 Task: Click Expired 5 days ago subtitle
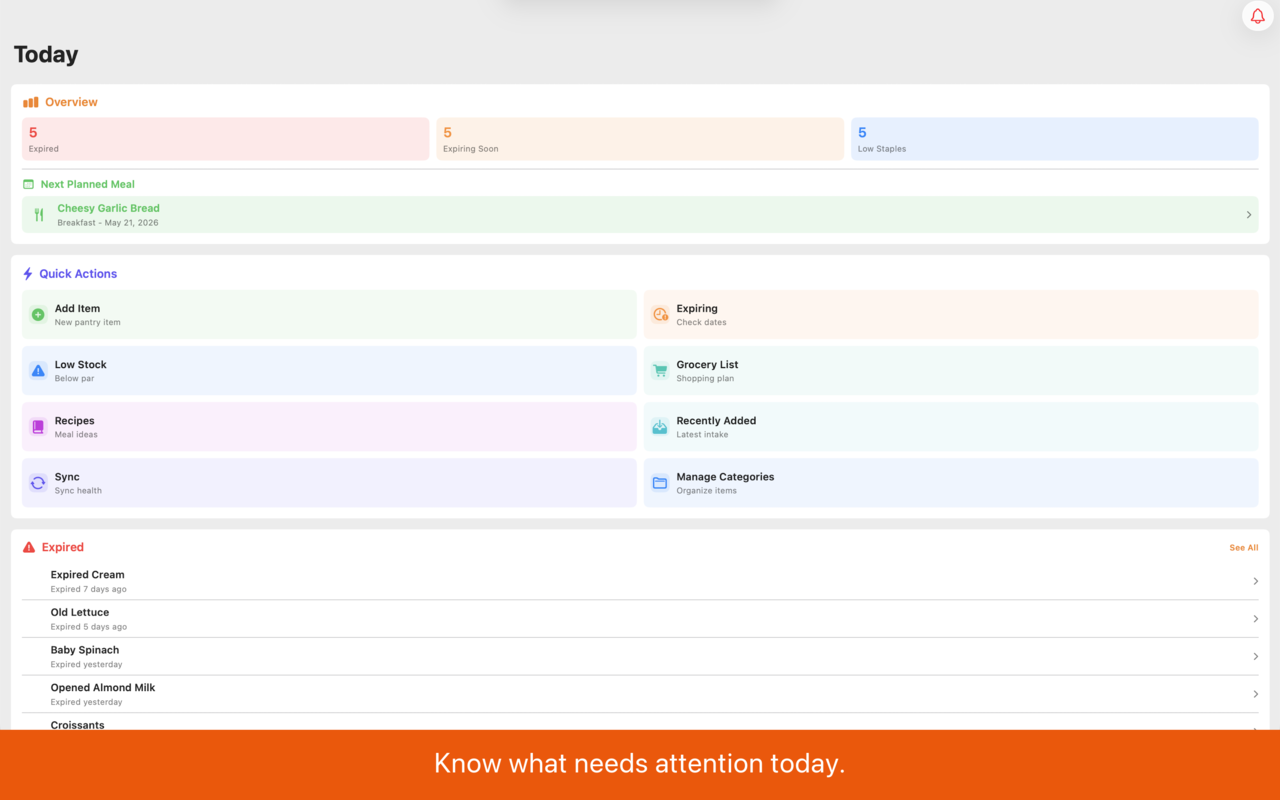pos(89,627)
